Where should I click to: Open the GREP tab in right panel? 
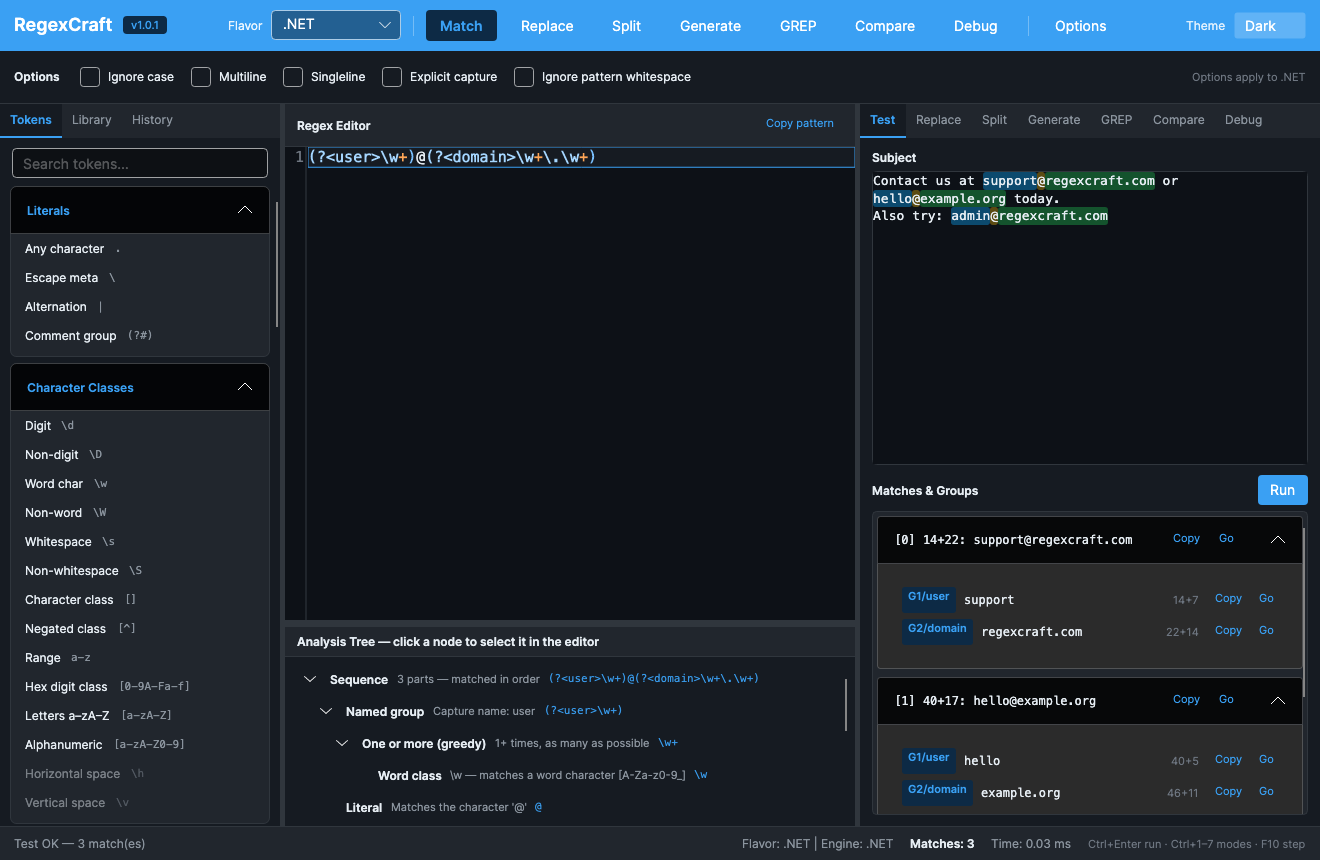pyautogui.click(x=1116, y=120)
